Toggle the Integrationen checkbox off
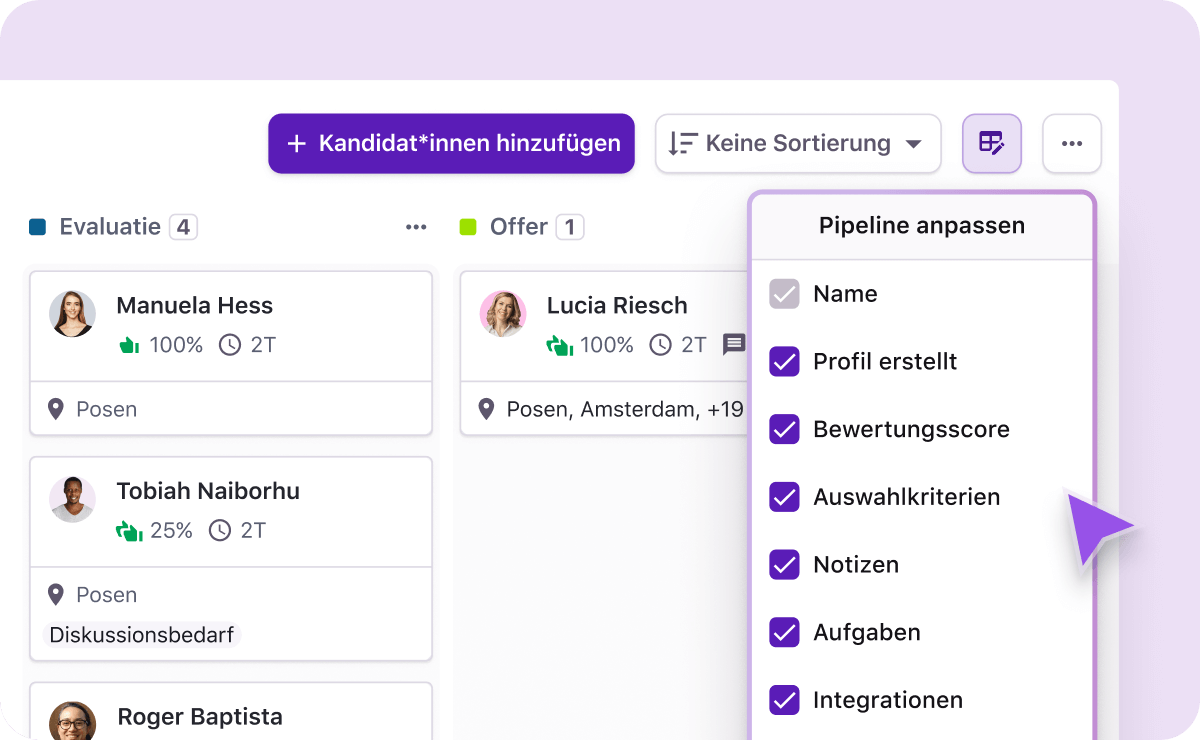 point(785,700)
